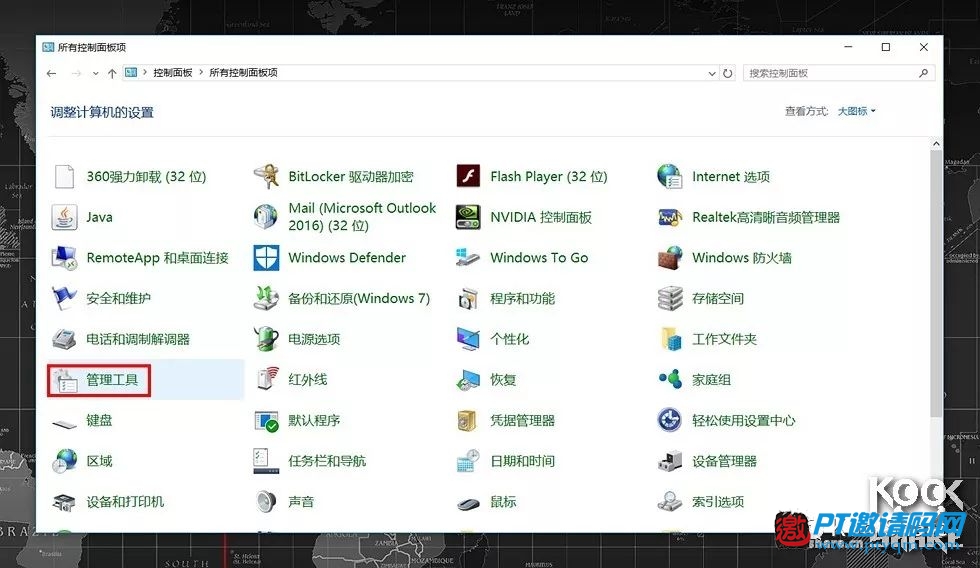Open the 索引选项 icon
This screenshot has height=568, width=980.
pos(670,502)
